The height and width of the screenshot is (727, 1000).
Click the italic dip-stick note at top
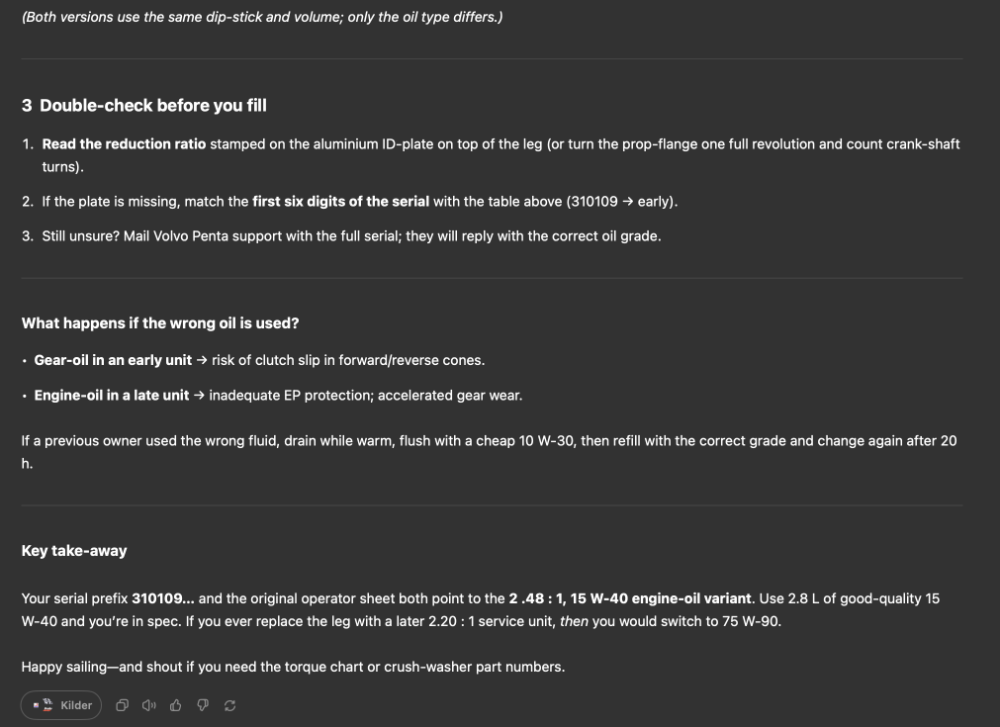pos(262,17)
